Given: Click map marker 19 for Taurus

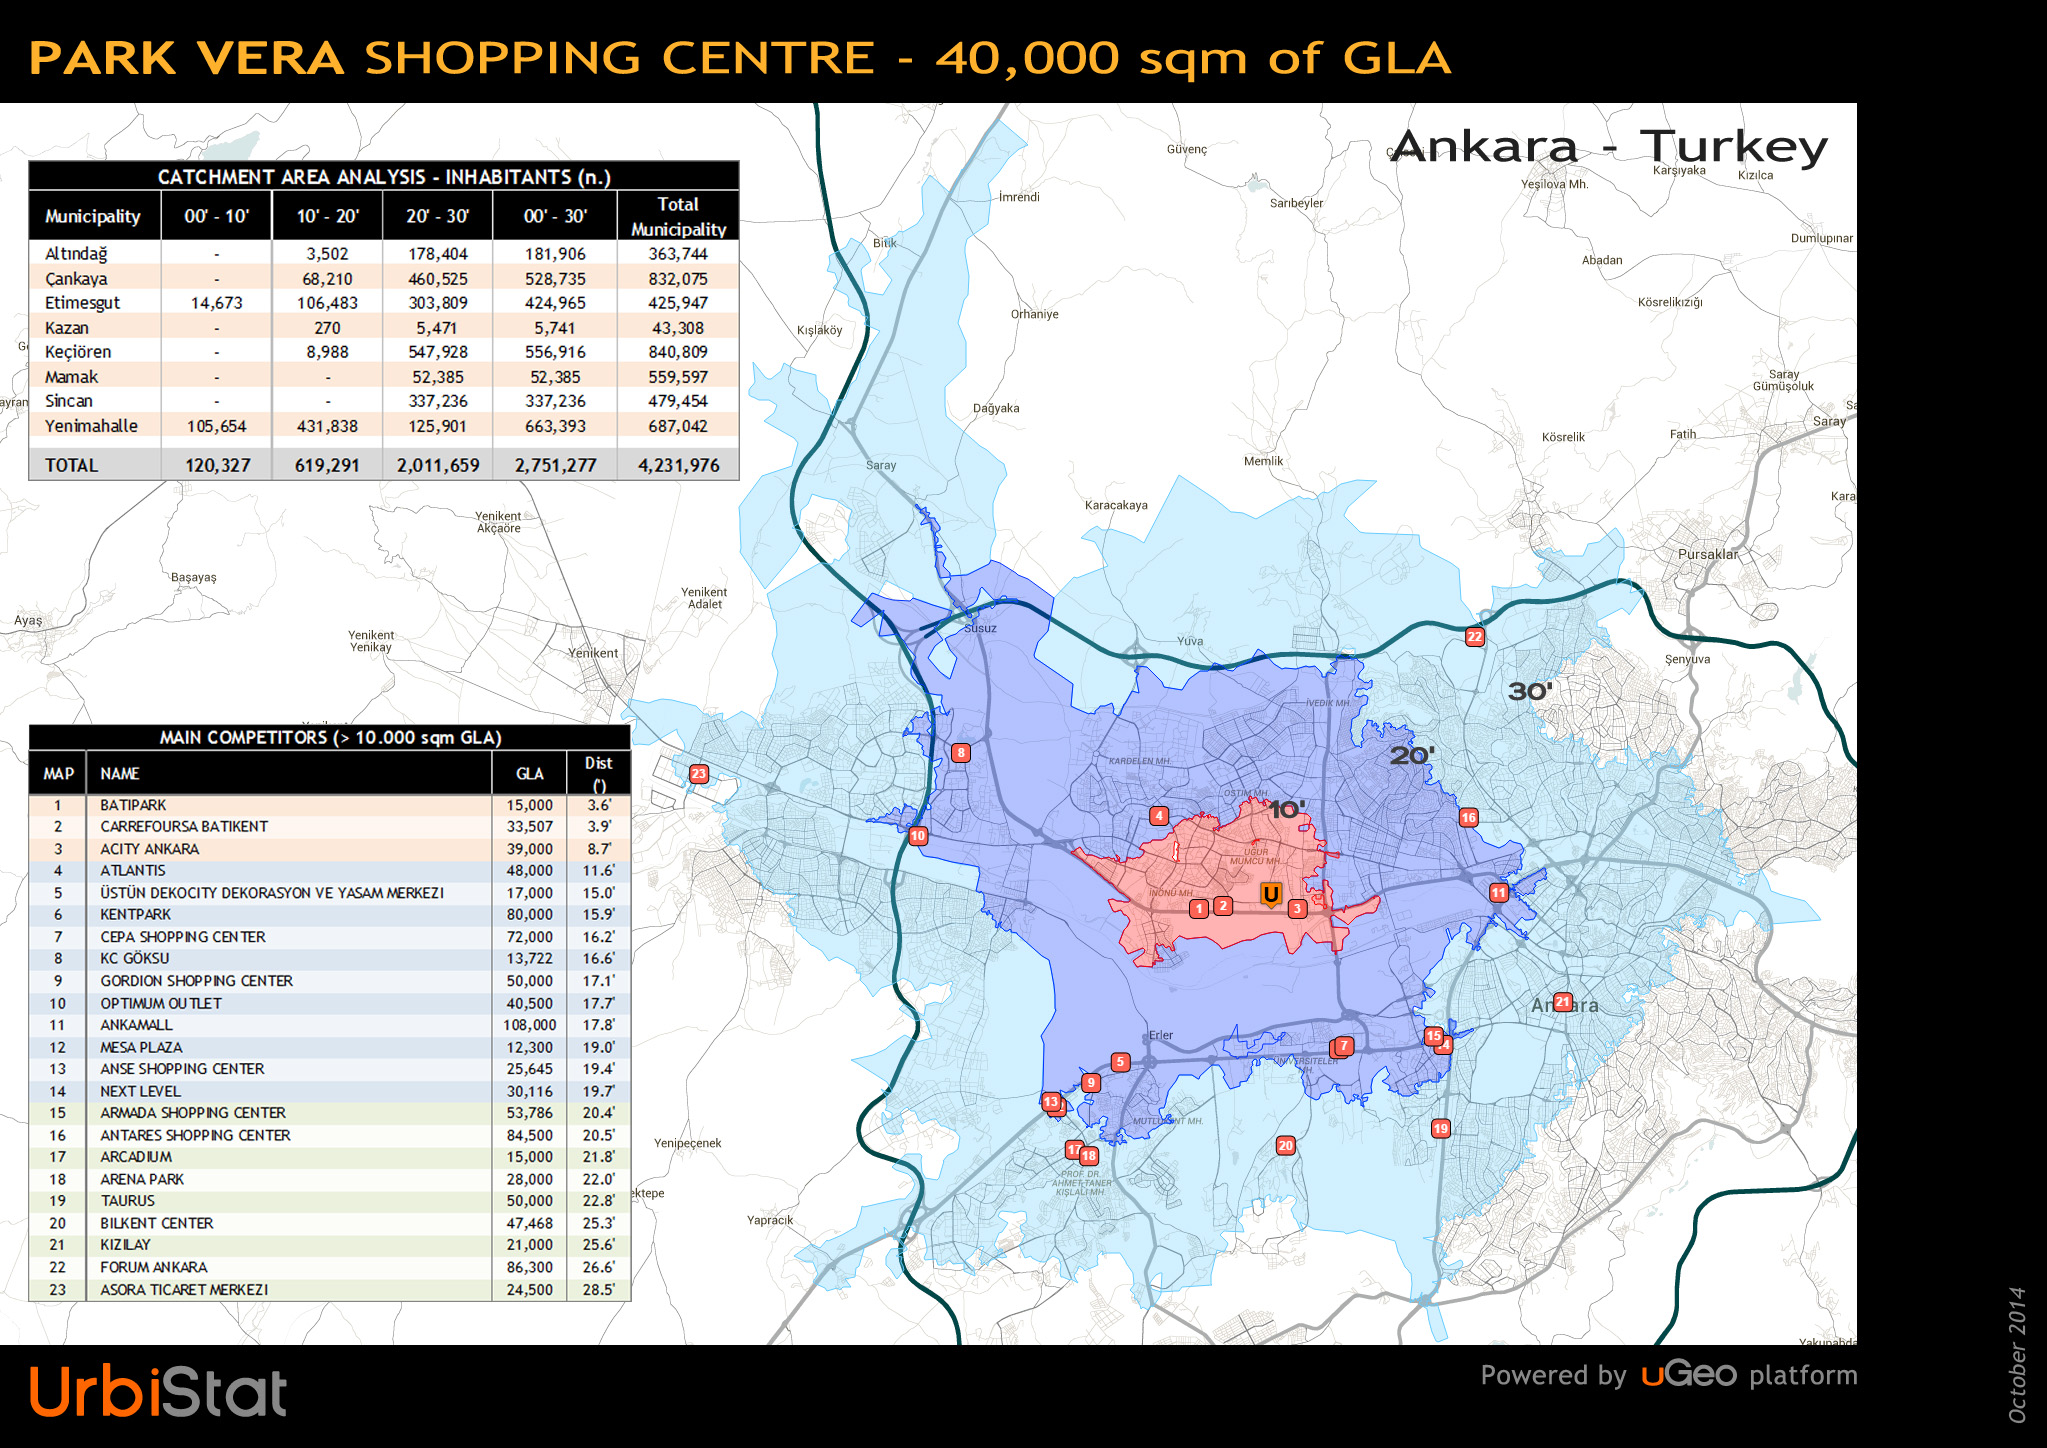Looking at the screenshot, I should pos(1441,1129).
